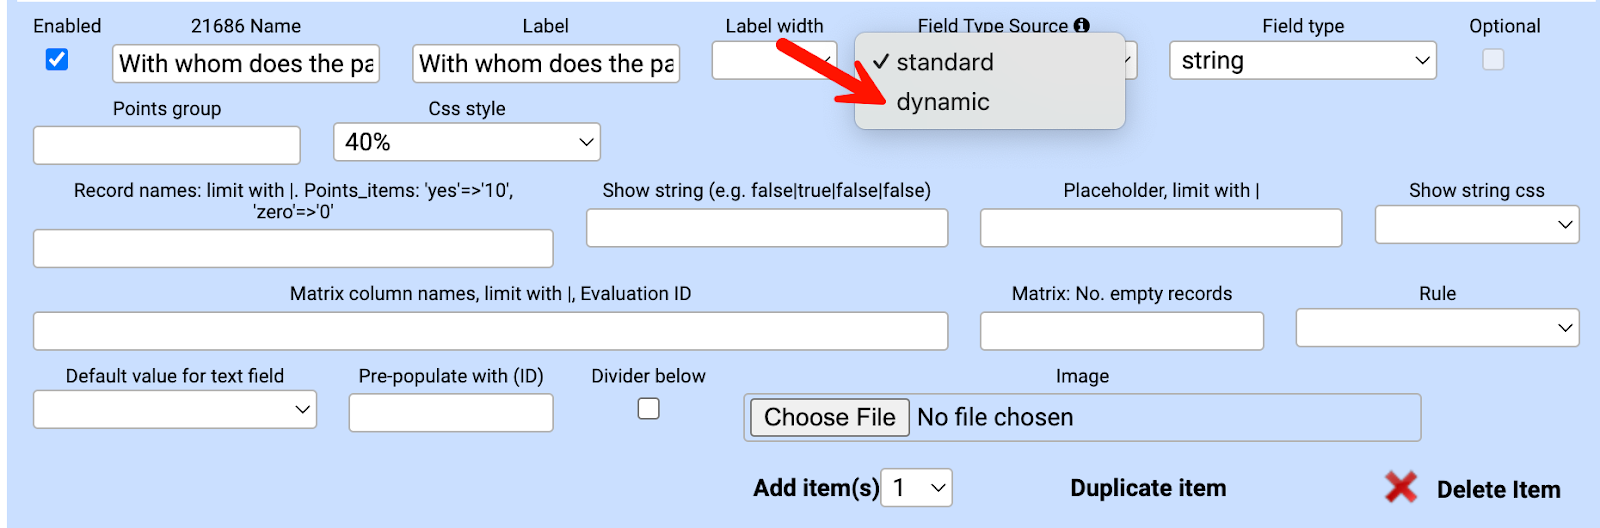Image resolution: width=1600 pixels, height=528 pixels.
Task: Select the dynamic option
Action: pos(943,102)
